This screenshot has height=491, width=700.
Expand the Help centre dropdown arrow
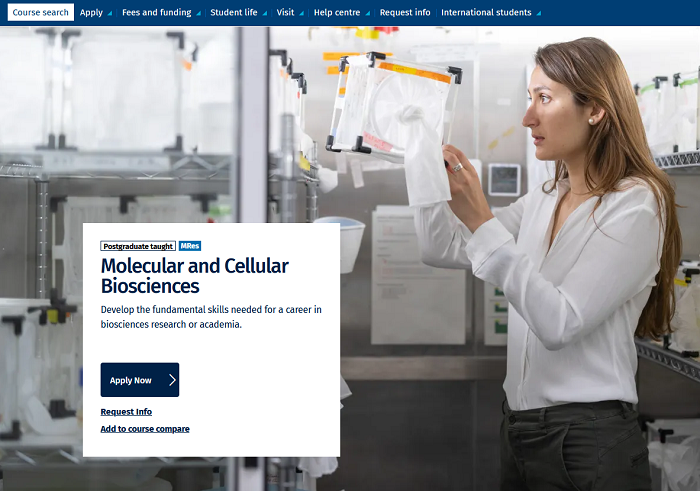367,13
